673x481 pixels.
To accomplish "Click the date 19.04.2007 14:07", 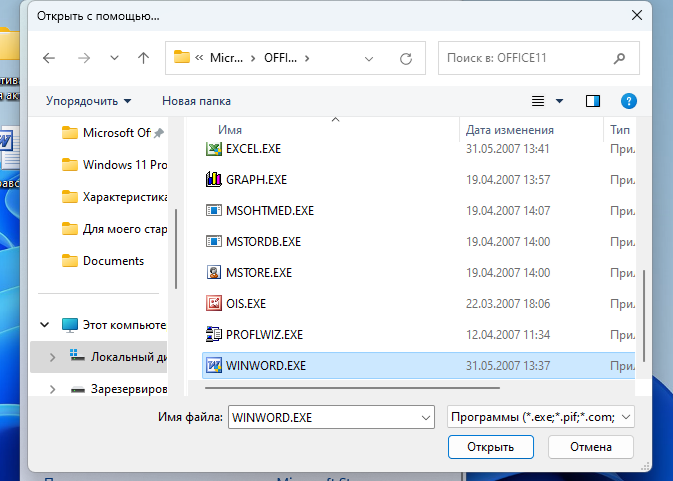I will (508, 211).
